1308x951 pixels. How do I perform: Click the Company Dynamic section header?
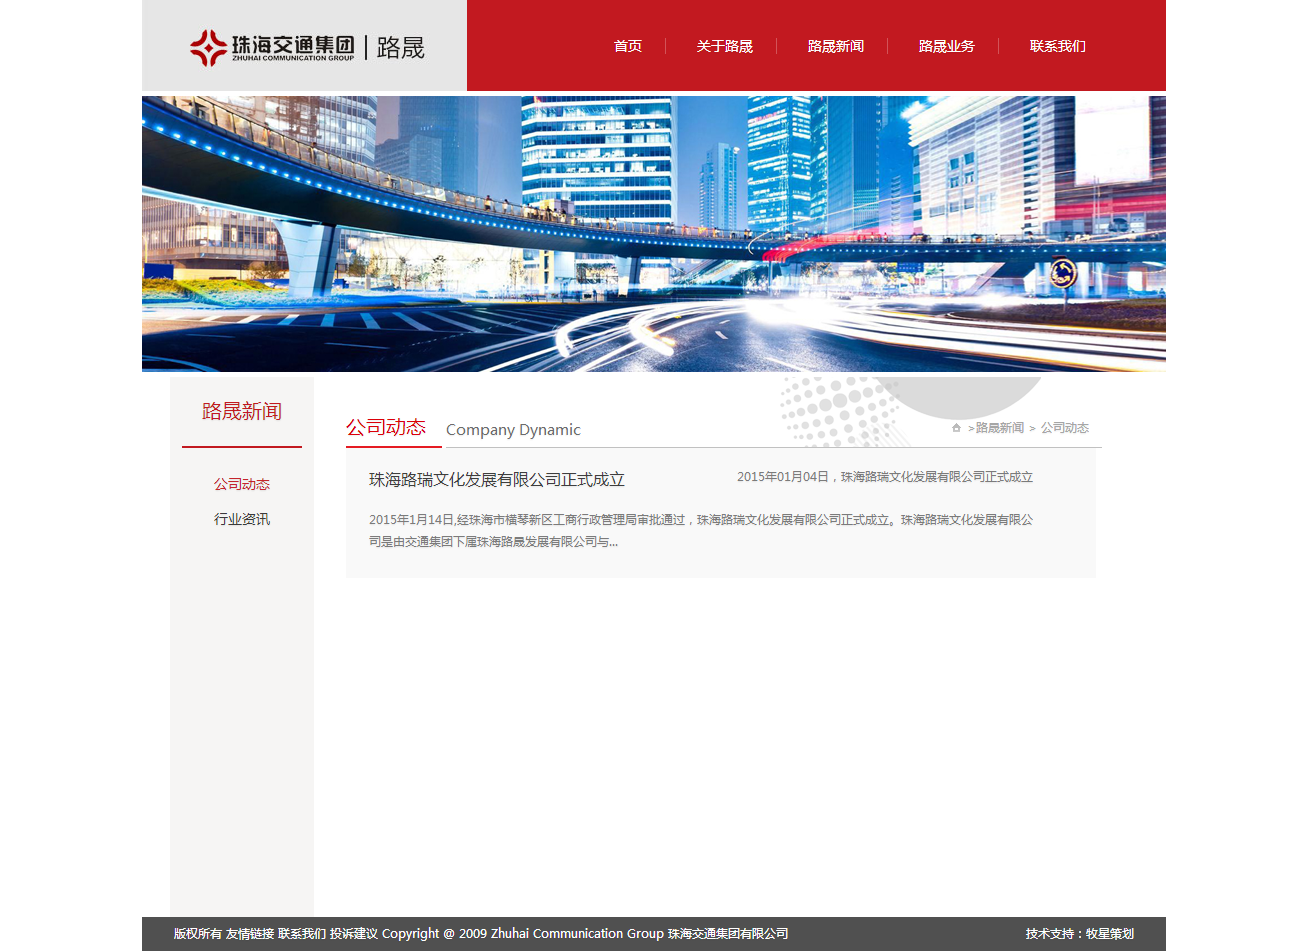coord(513,429)
